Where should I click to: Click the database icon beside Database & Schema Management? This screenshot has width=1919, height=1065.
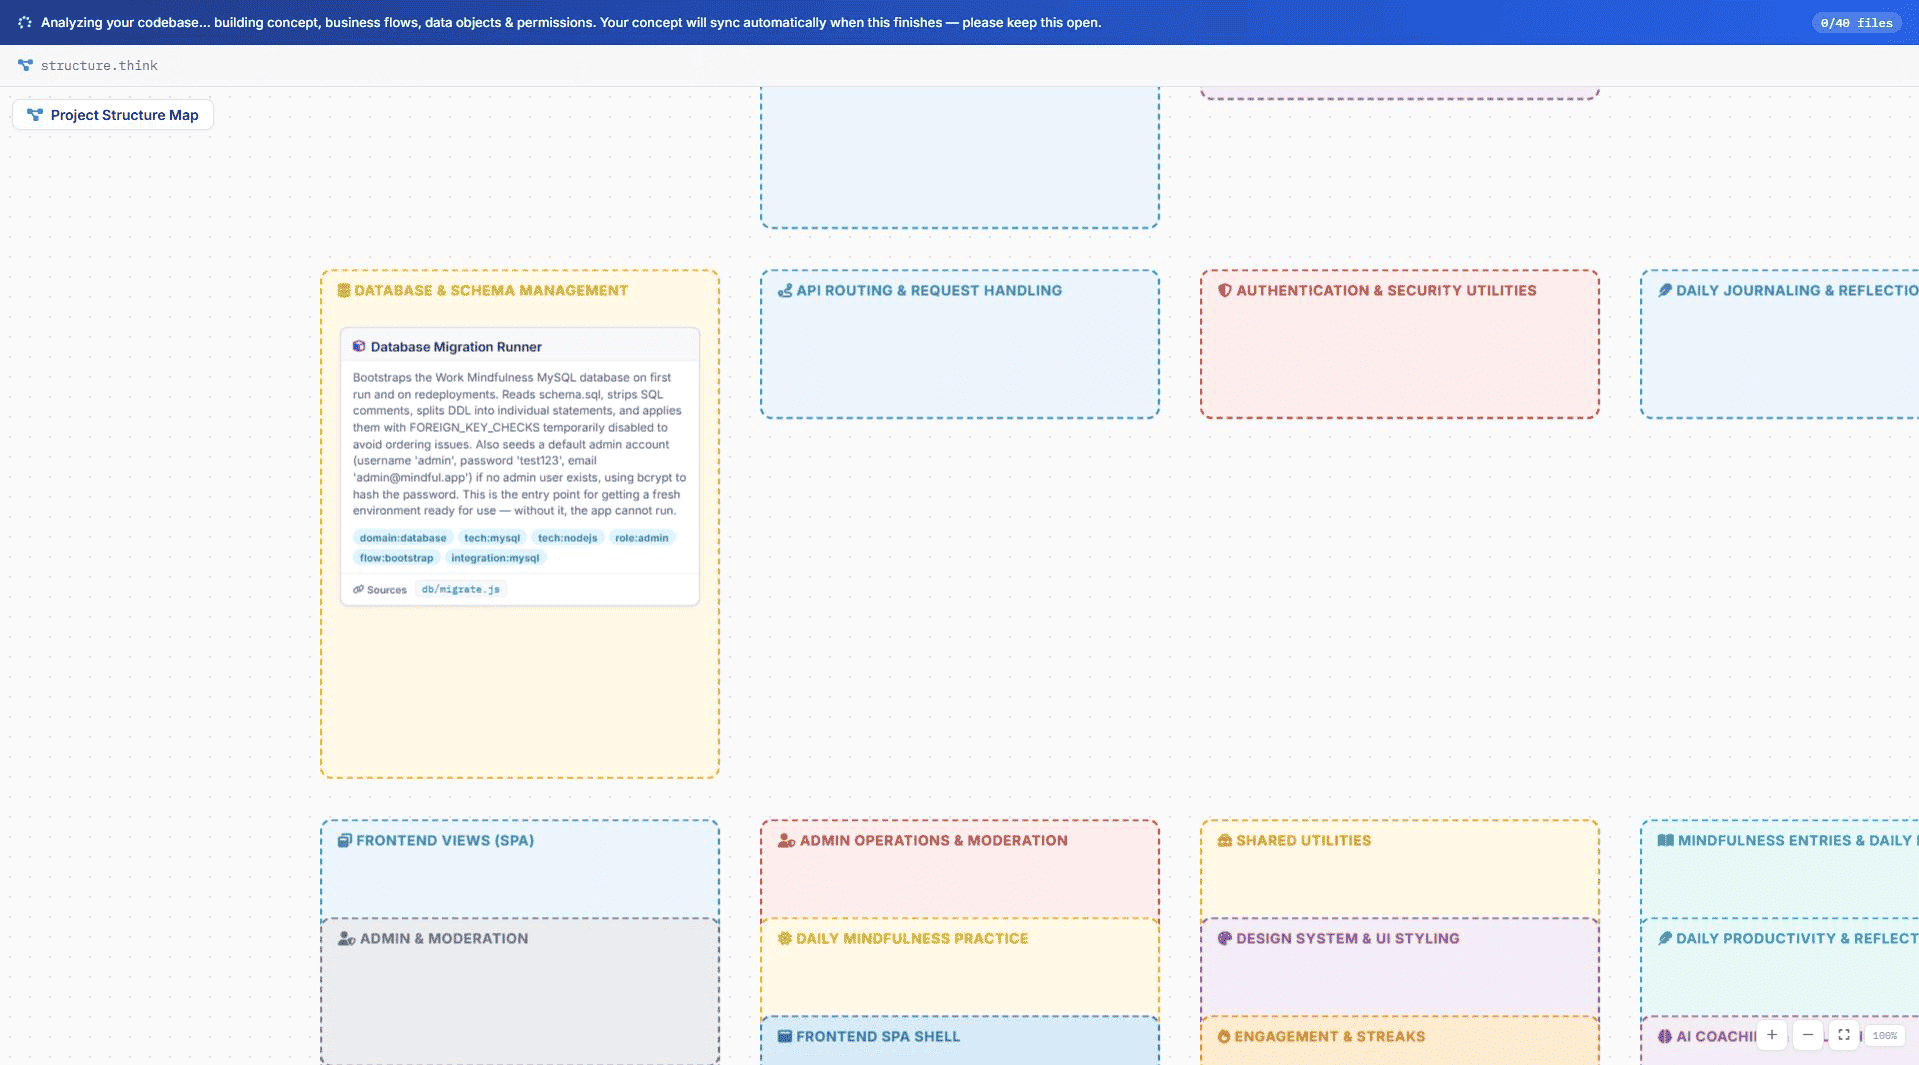coord(344,290)
